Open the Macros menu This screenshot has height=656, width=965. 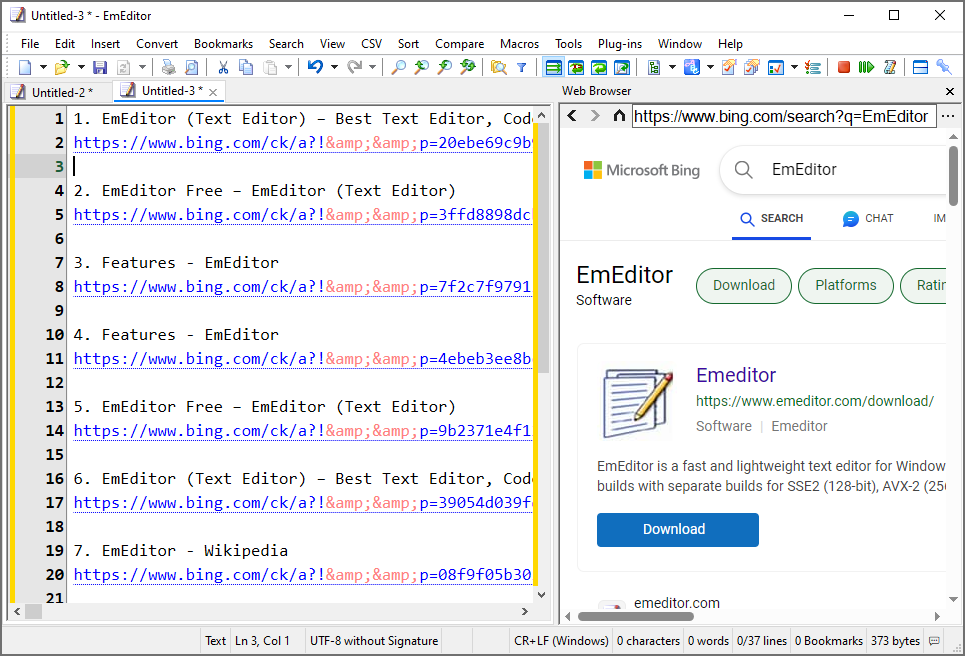pyautogui.click(x=519, y=44)
